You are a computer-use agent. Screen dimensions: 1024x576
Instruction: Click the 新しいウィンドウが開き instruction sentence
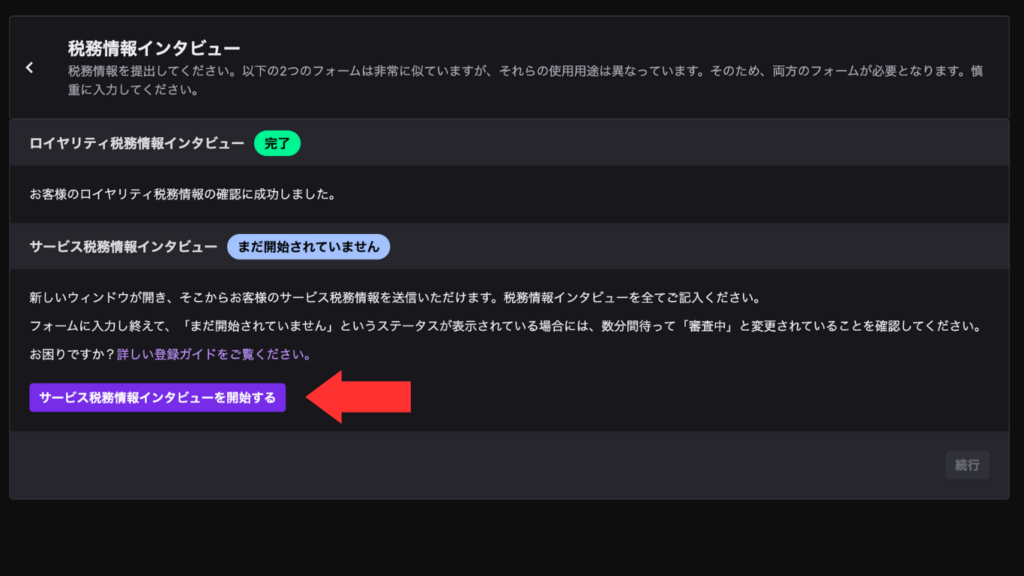pyautogui.click(x=396, y=298)
